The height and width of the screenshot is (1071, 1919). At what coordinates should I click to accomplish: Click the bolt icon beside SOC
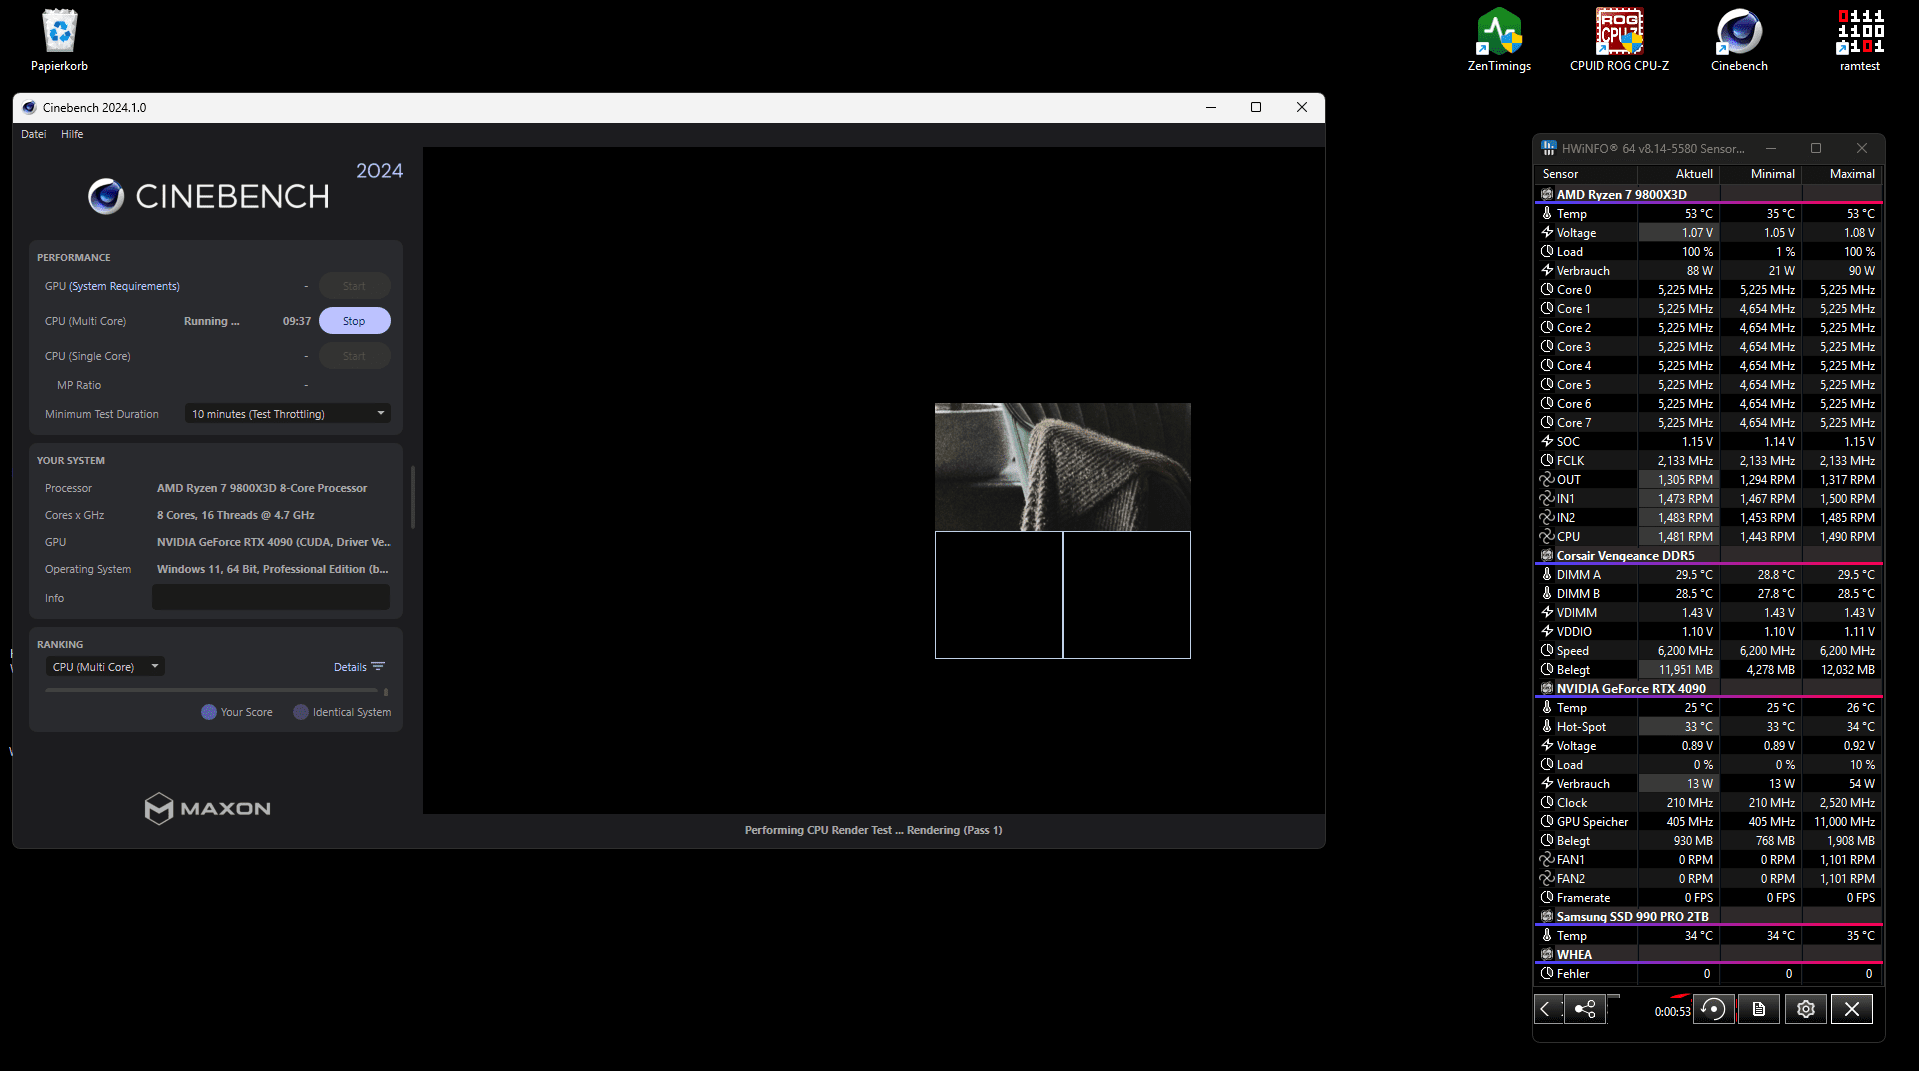click(x=1547, y=442)
